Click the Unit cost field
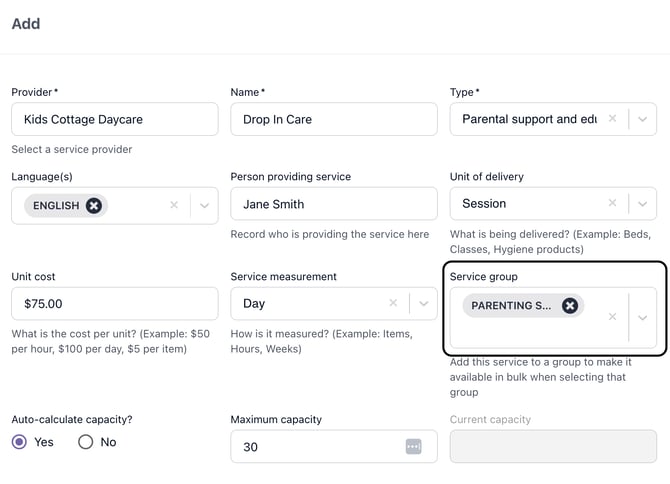670x484 pixels. (114, 304)
